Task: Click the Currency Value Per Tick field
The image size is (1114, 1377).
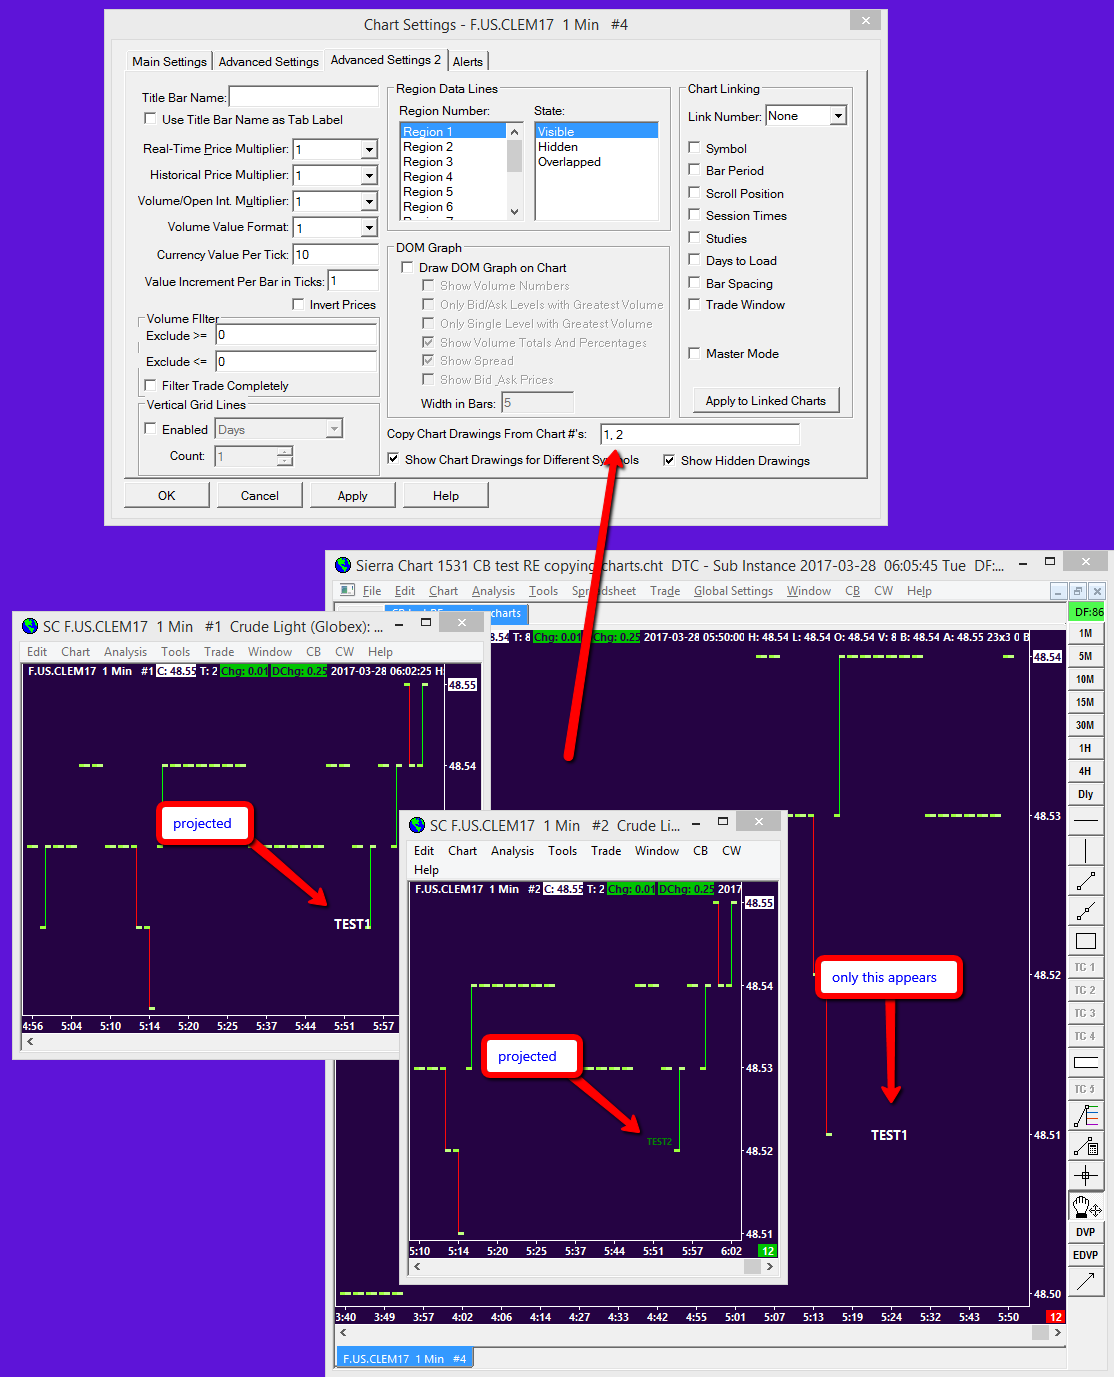Action: click(x=335, y=254)
